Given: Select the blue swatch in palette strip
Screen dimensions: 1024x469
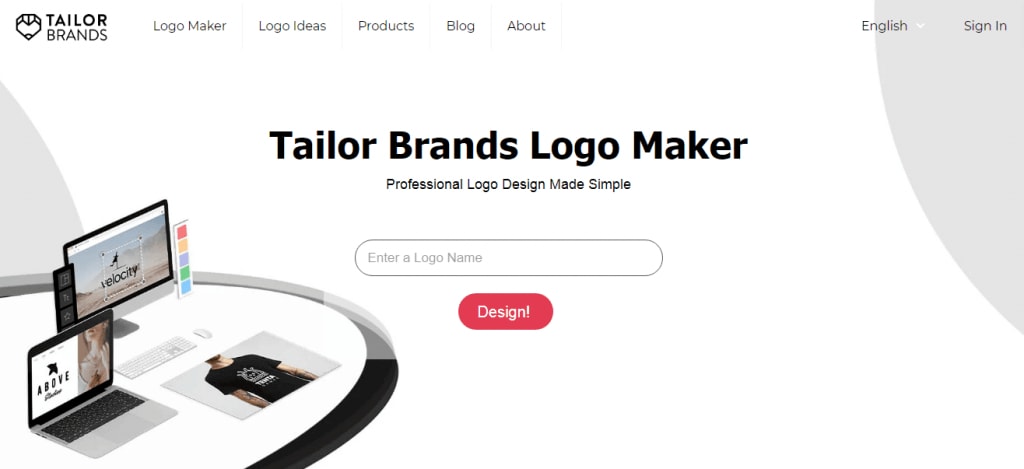Looking at the screenshot, I should pyautogui.click(x=185, y=286).
